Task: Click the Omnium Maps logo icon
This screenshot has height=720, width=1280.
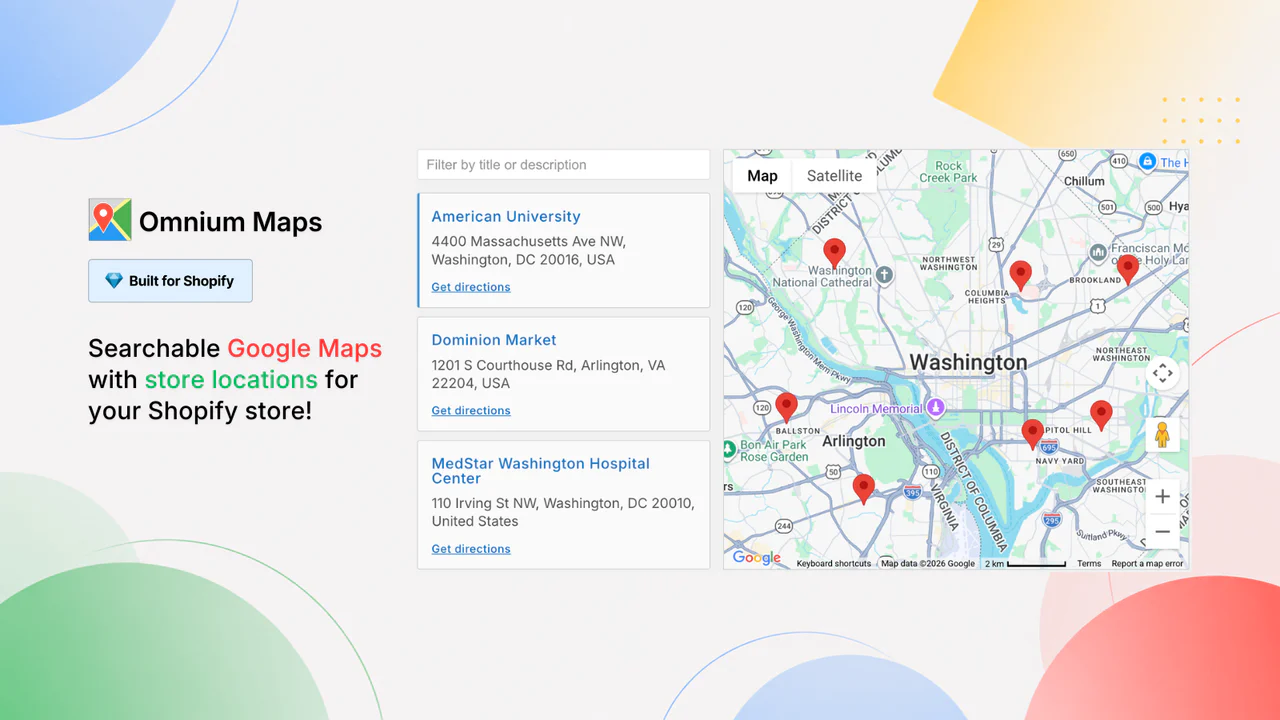Action: [x=110, y=220]
